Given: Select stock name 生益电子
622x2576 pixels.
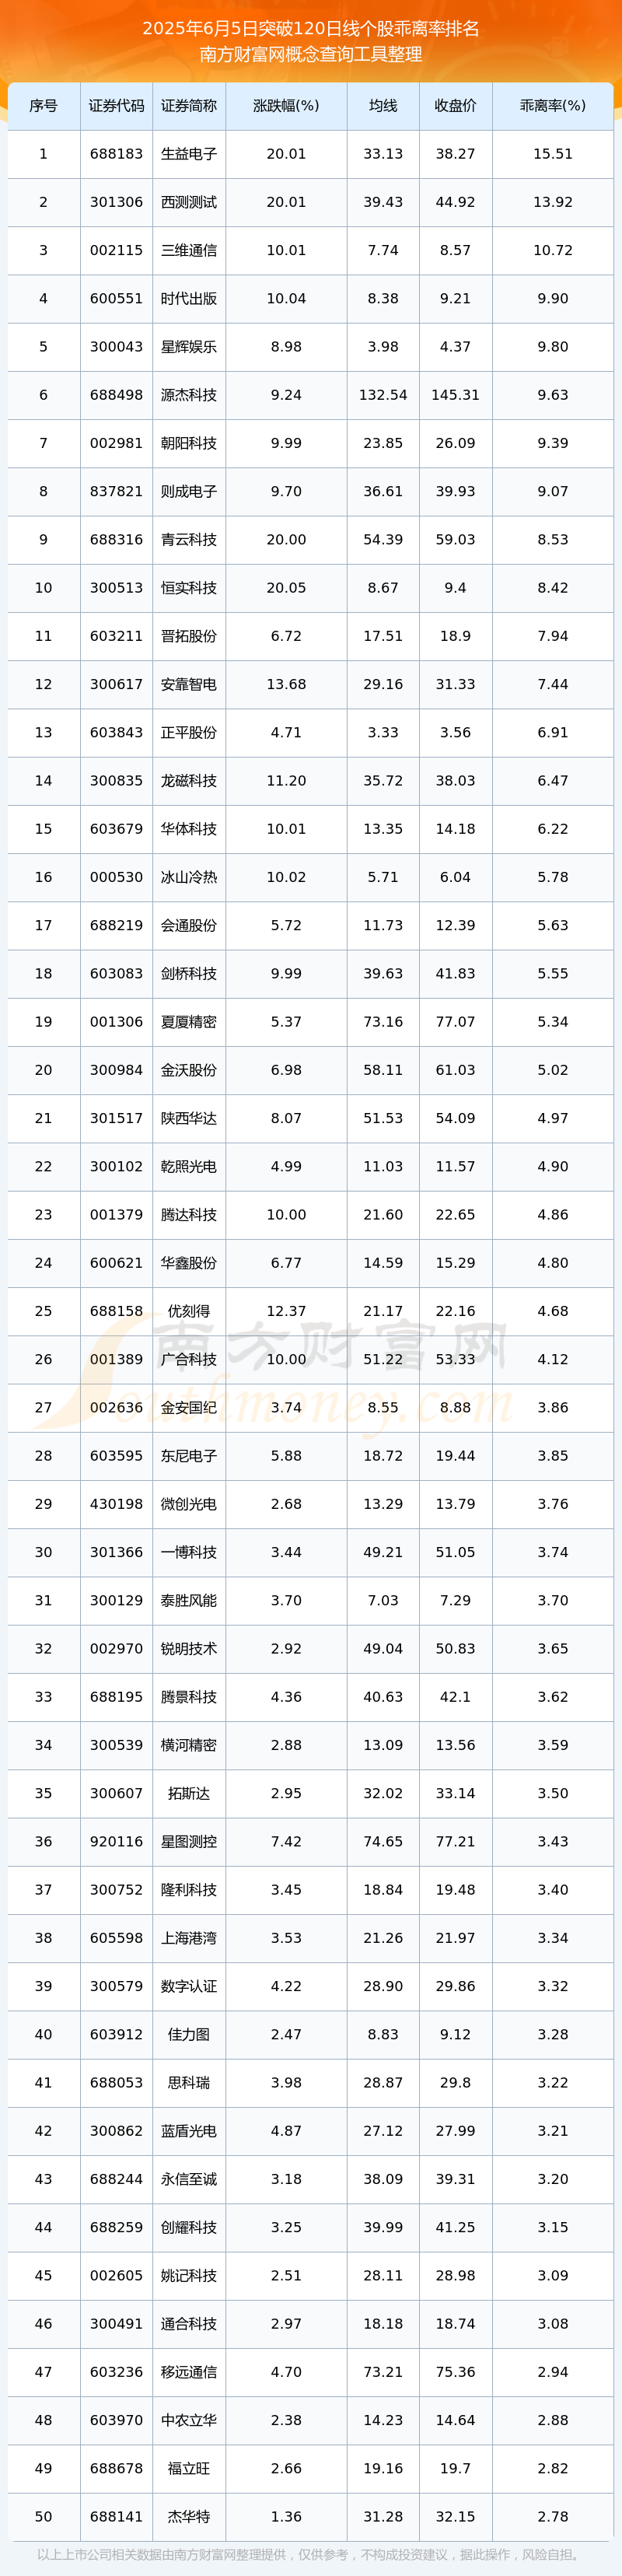Looking at the screenshot, I should pyautogui.click(x=189, y=154).
